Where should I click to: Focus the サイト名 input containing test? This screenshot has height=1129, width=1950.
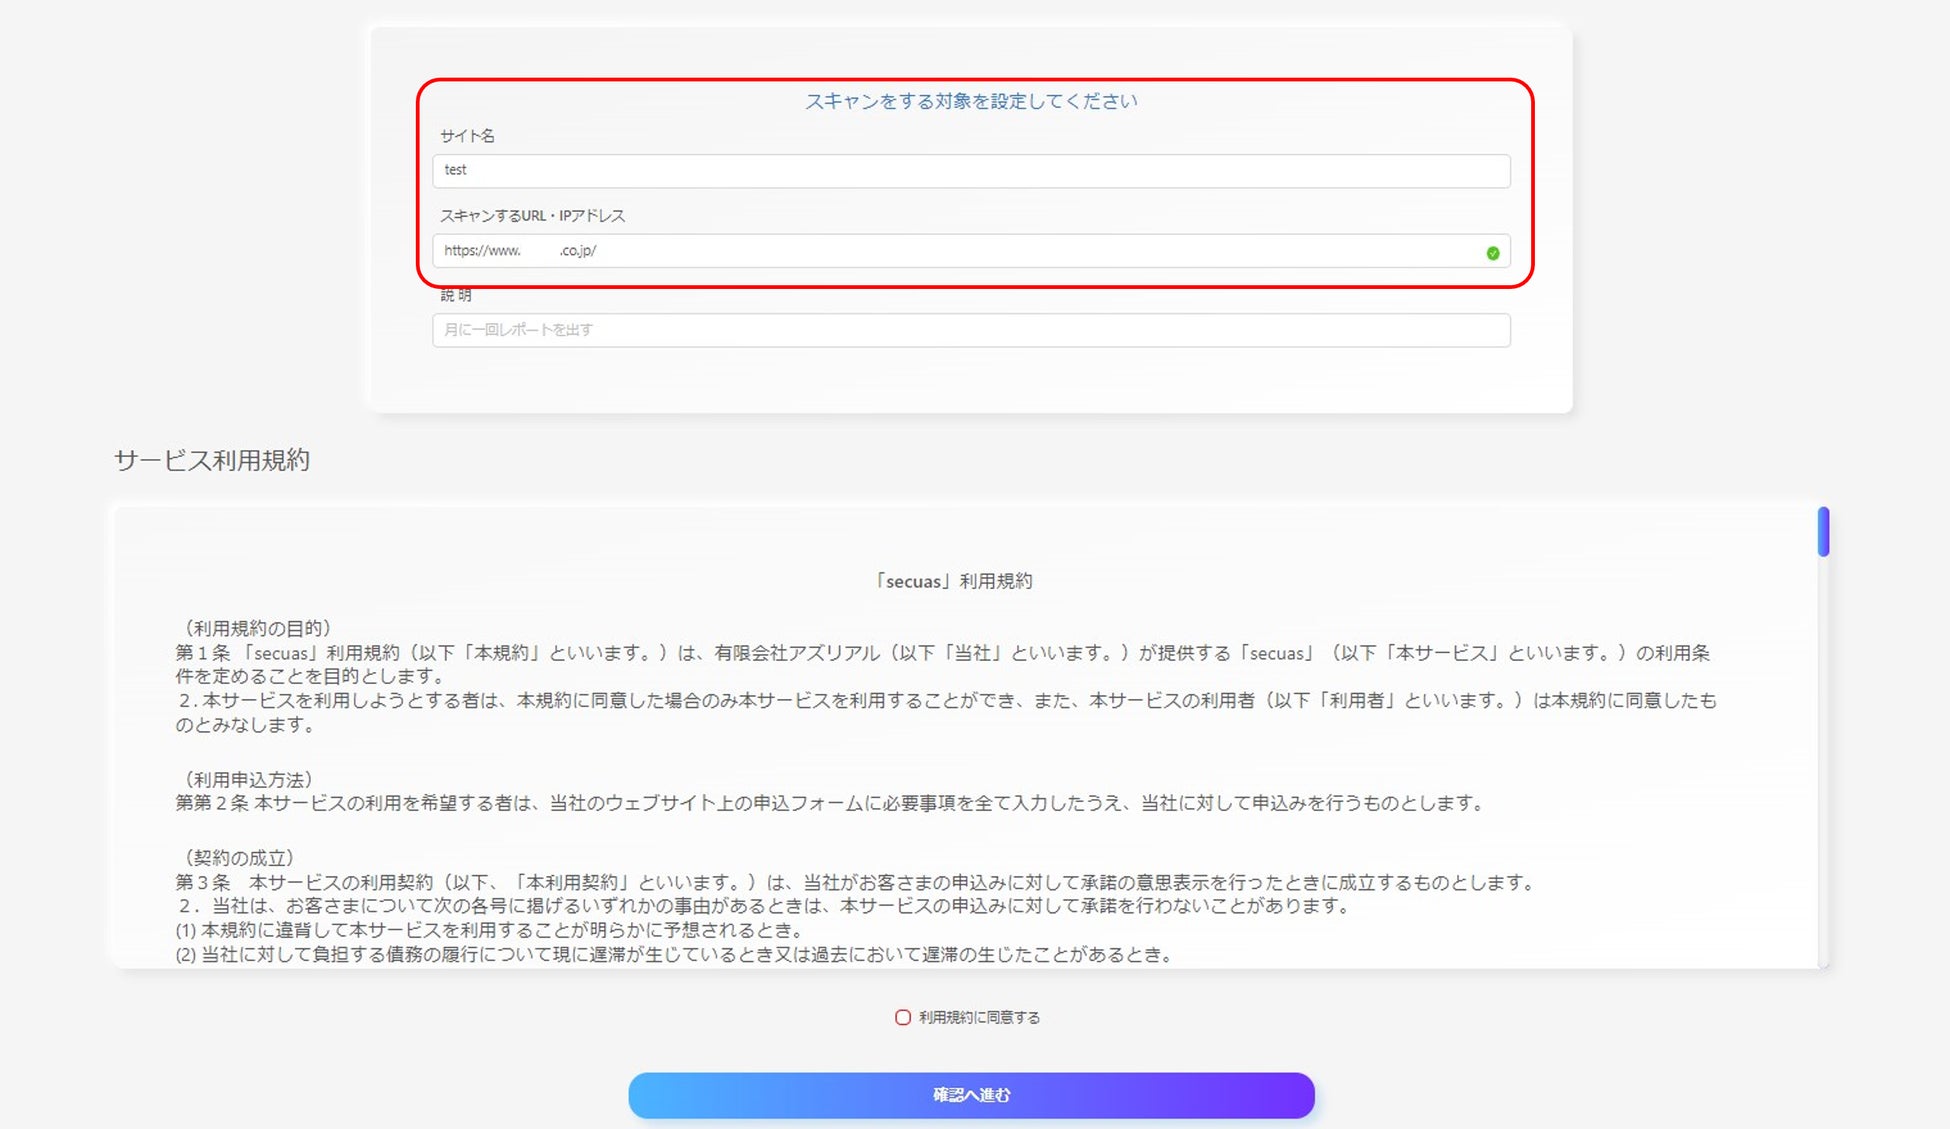coord(970,171)
